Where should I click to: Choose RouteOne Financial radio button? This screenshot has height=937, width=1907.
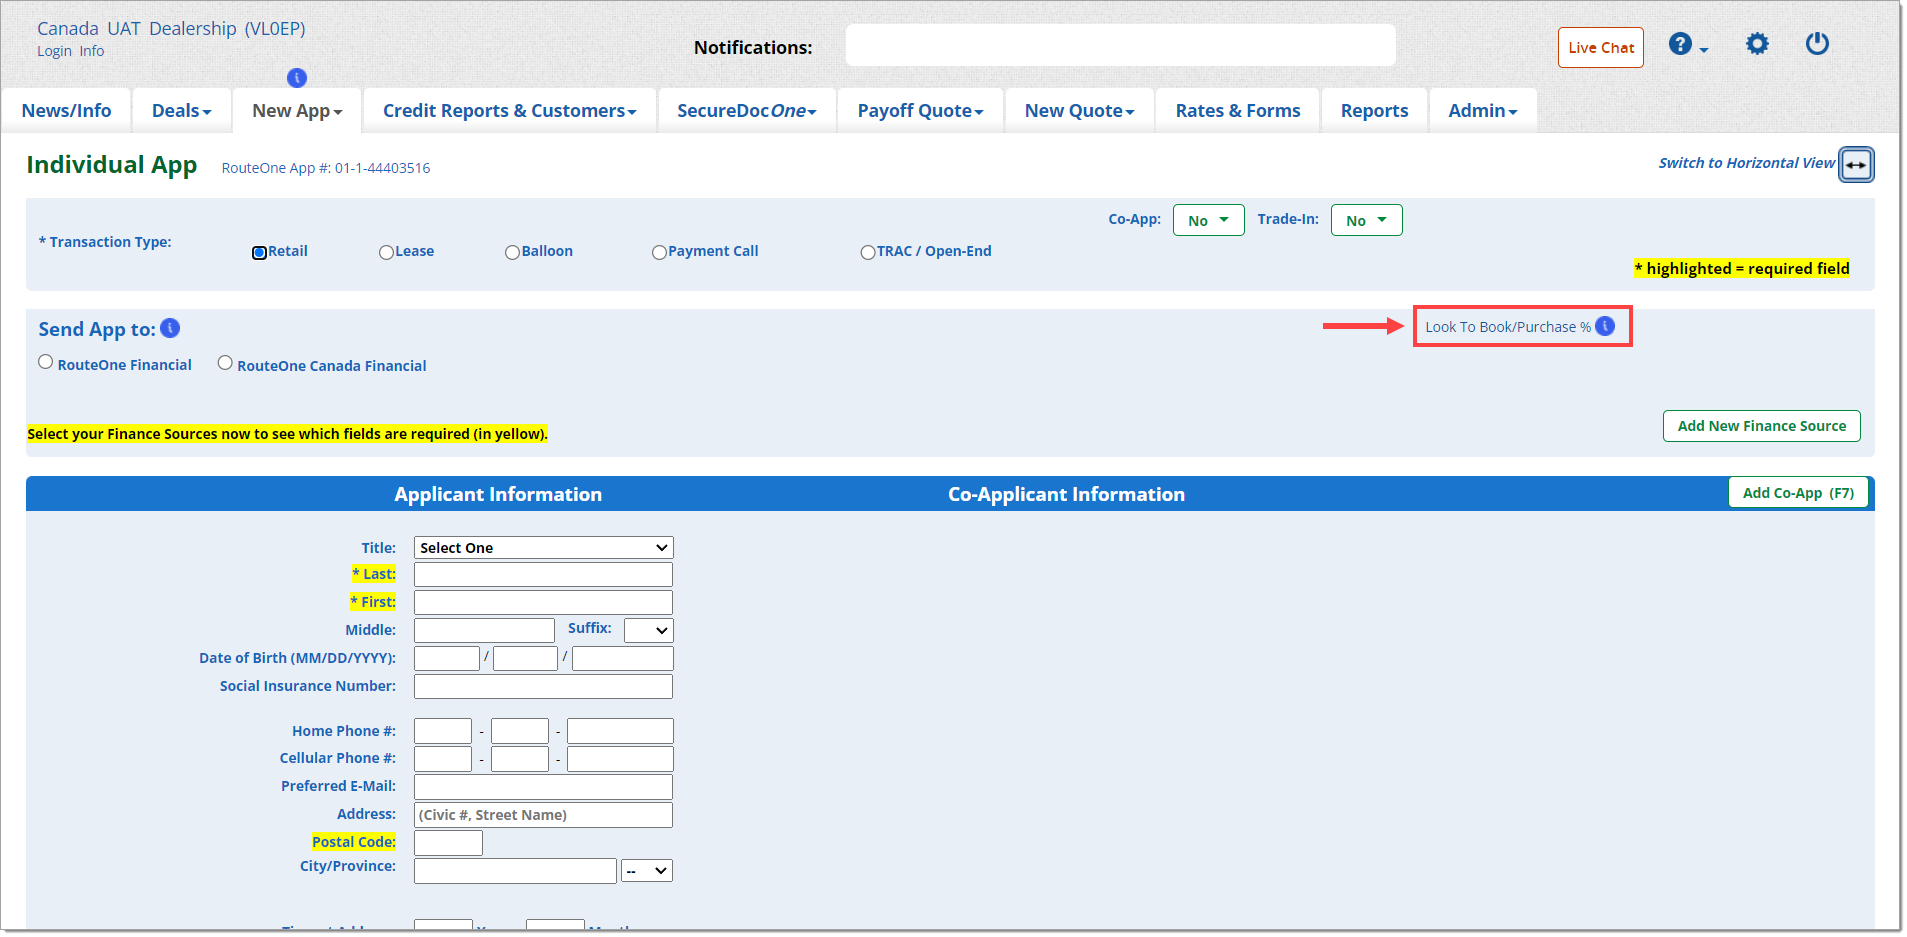(x=46, y=362)
